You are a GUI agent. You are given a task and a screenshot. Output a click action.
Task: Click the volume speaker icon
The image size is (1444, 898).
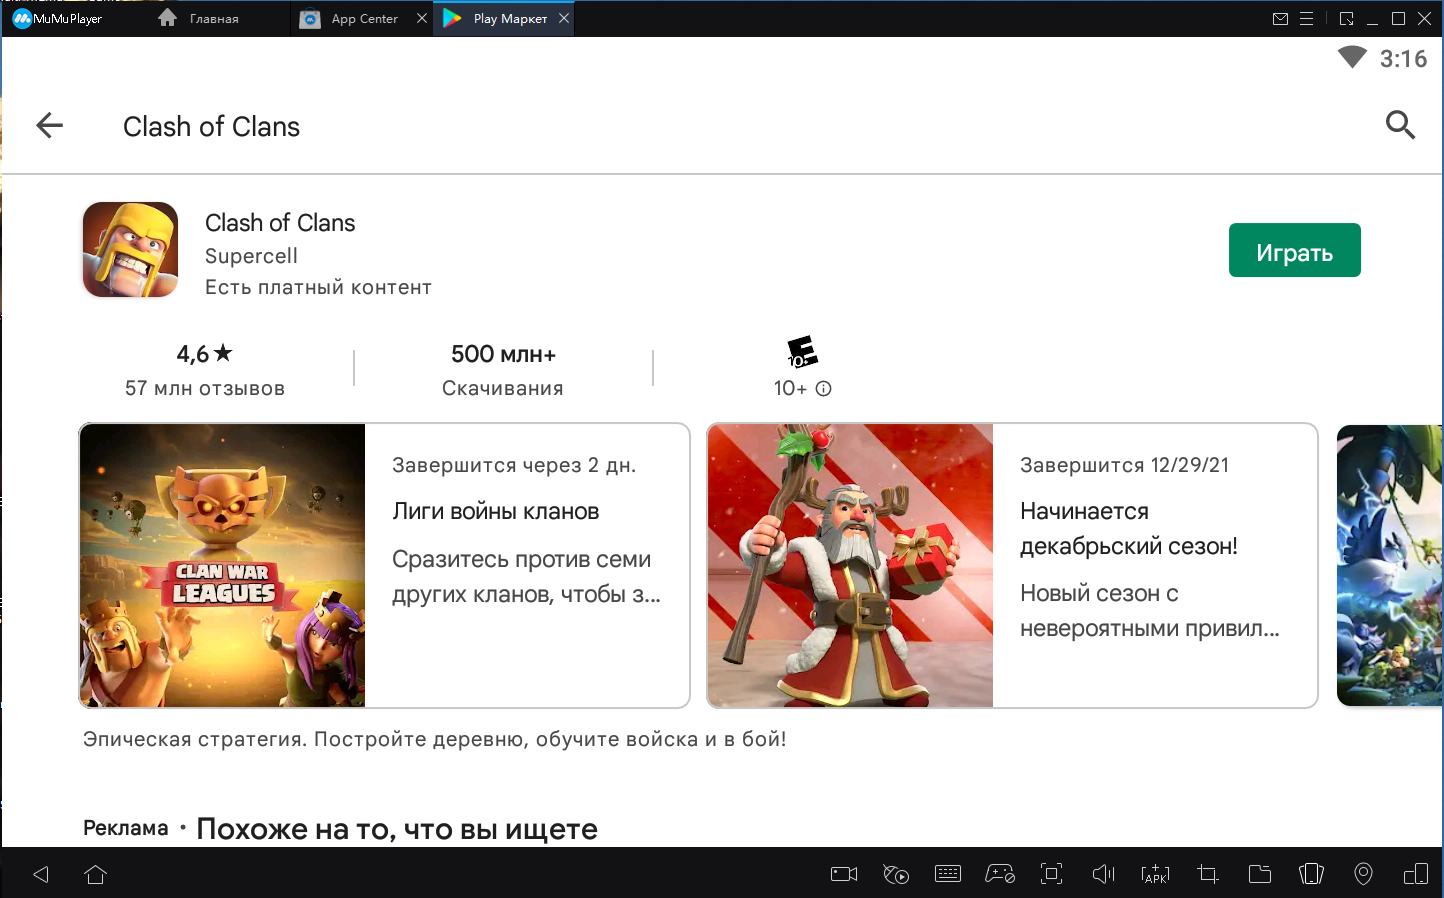click(x=1103, y=874)
